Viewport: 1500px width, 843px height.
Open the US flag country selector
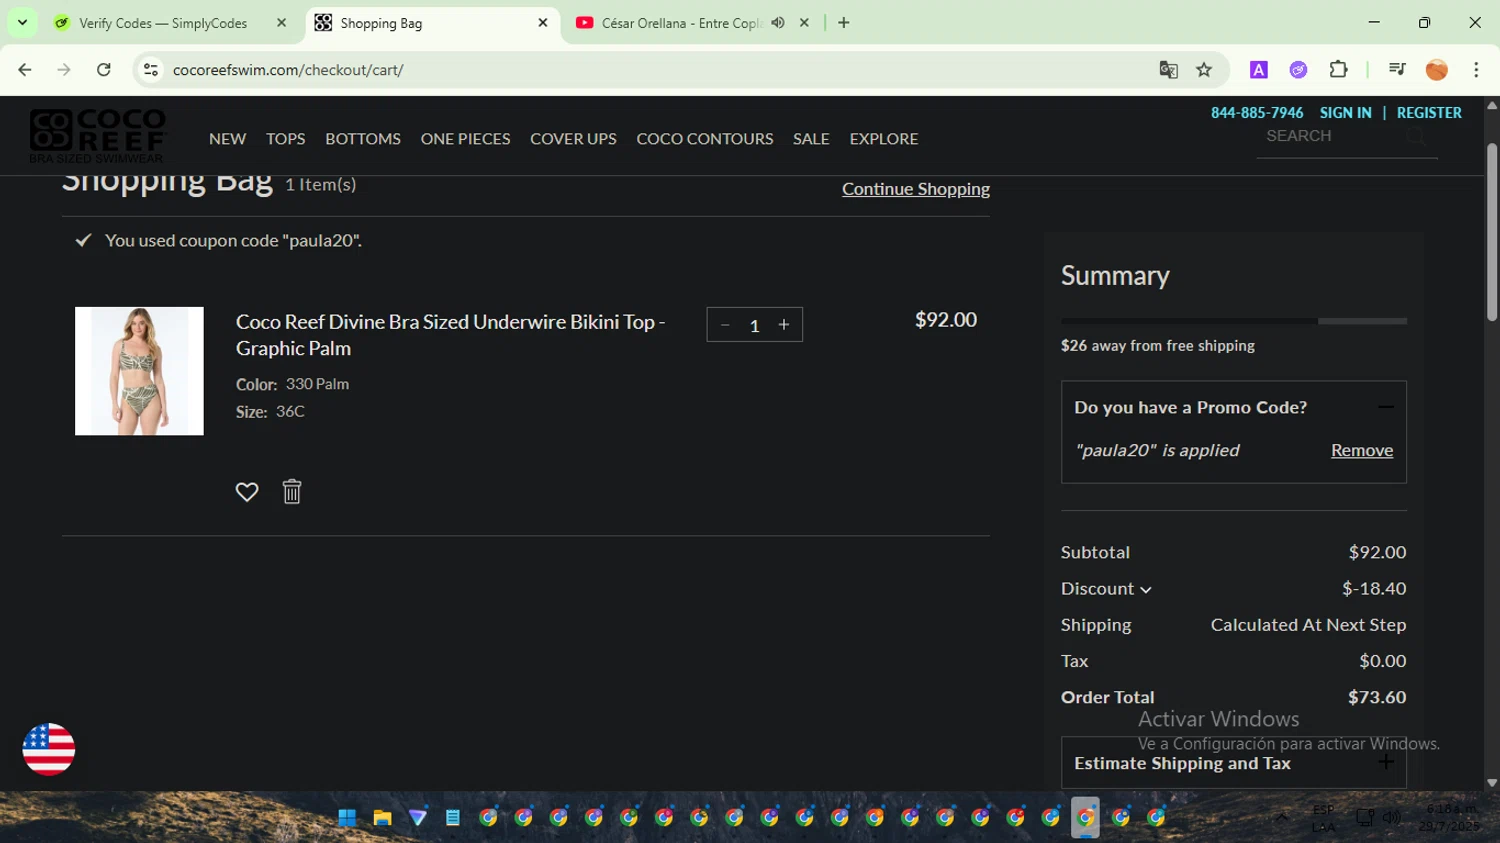tap(49, 749)
